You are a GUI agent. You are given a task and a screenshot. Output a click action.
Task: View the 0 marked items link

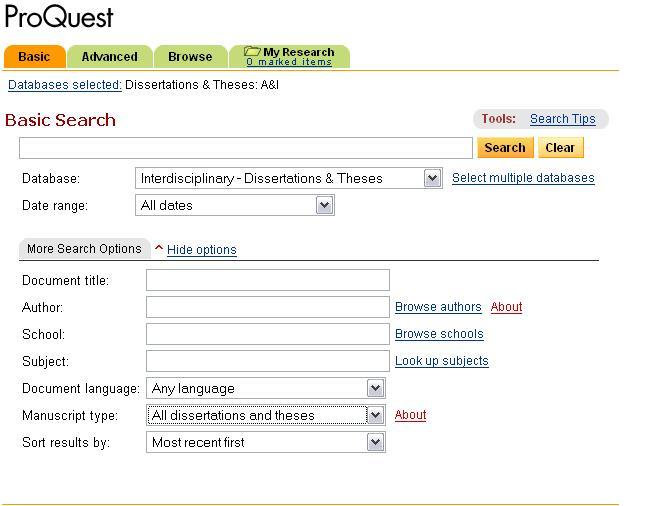(289, 62)
